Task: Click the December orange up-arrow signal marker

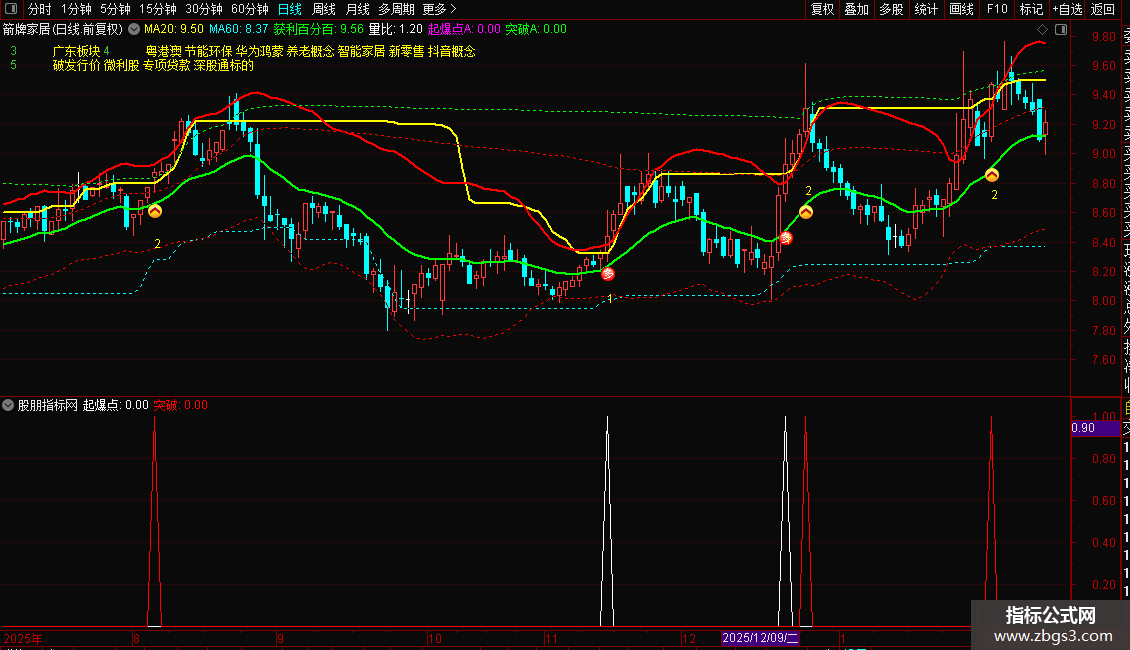Action: tap(806, 212)
